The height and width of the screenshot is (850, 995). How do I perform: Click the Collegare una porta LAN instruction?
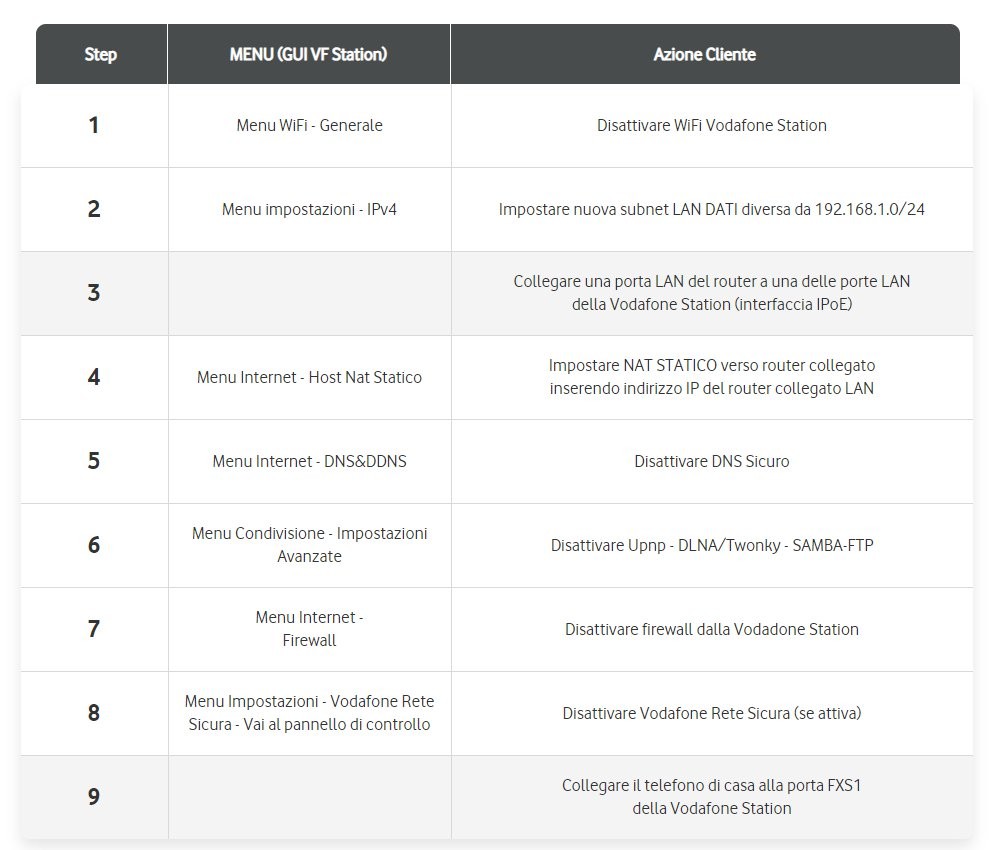click(711, 292)
